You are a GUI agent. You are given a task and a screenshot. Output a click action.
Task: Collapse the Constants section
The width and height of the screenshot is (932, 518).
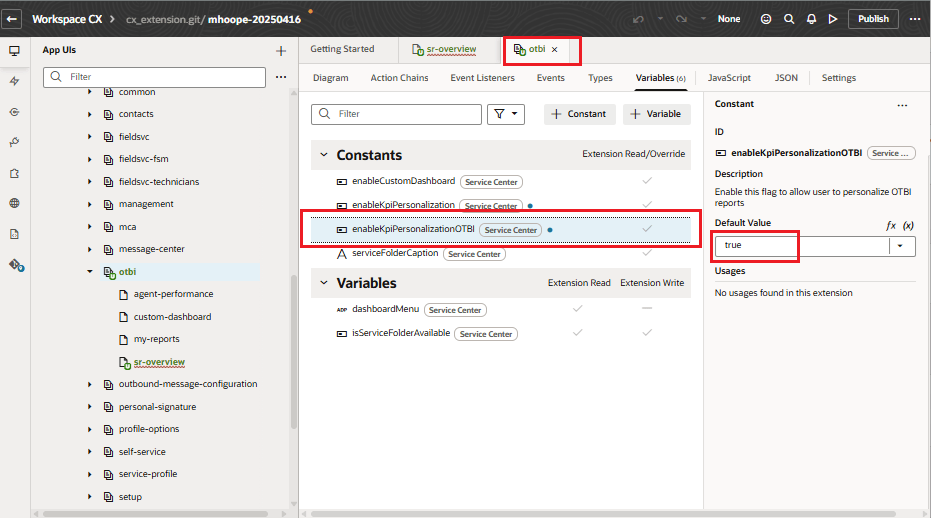click(x=323, y=155)
